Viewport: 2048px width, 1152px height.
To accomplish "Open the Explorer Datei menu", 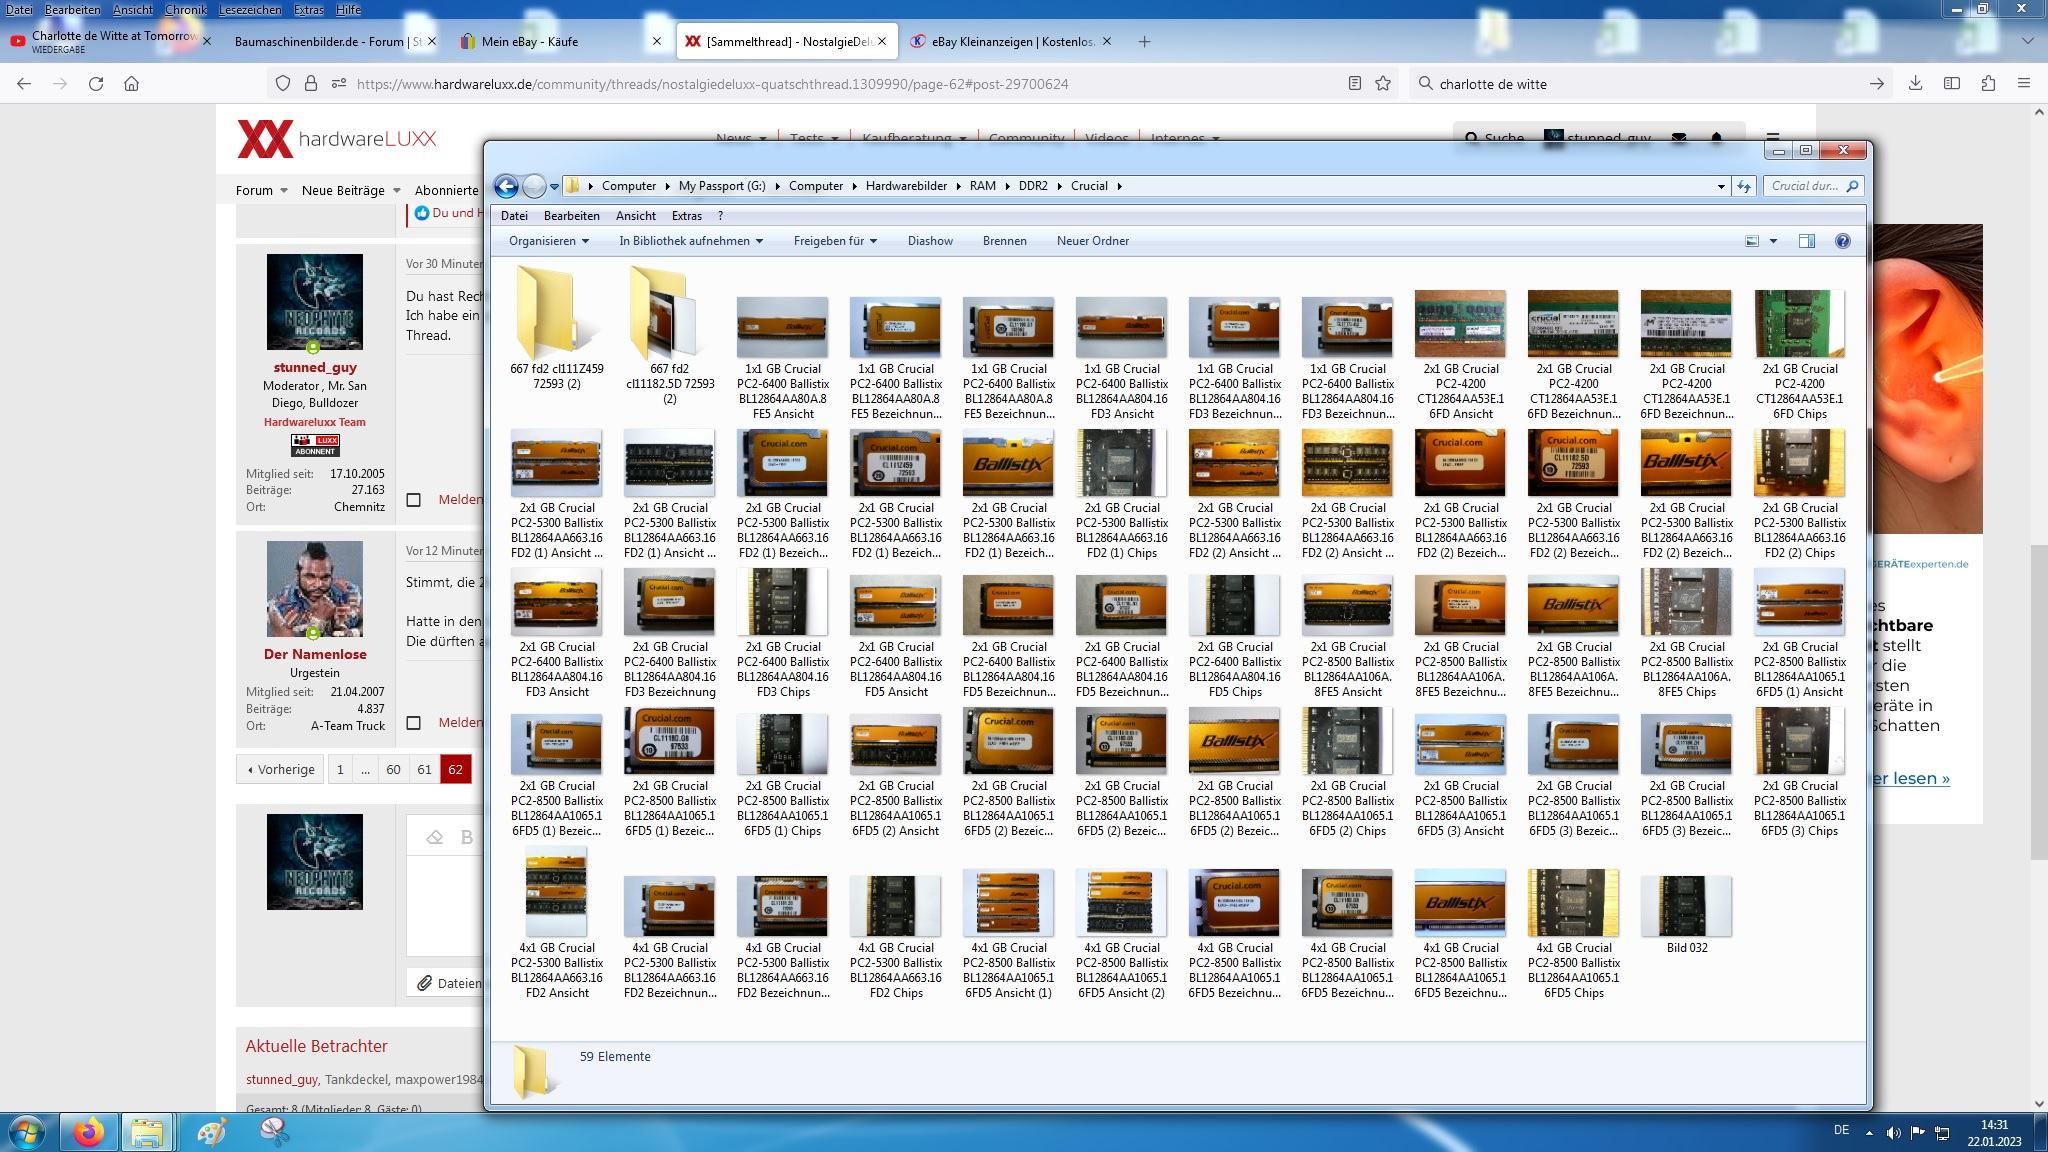I will [x=514, y=216].
